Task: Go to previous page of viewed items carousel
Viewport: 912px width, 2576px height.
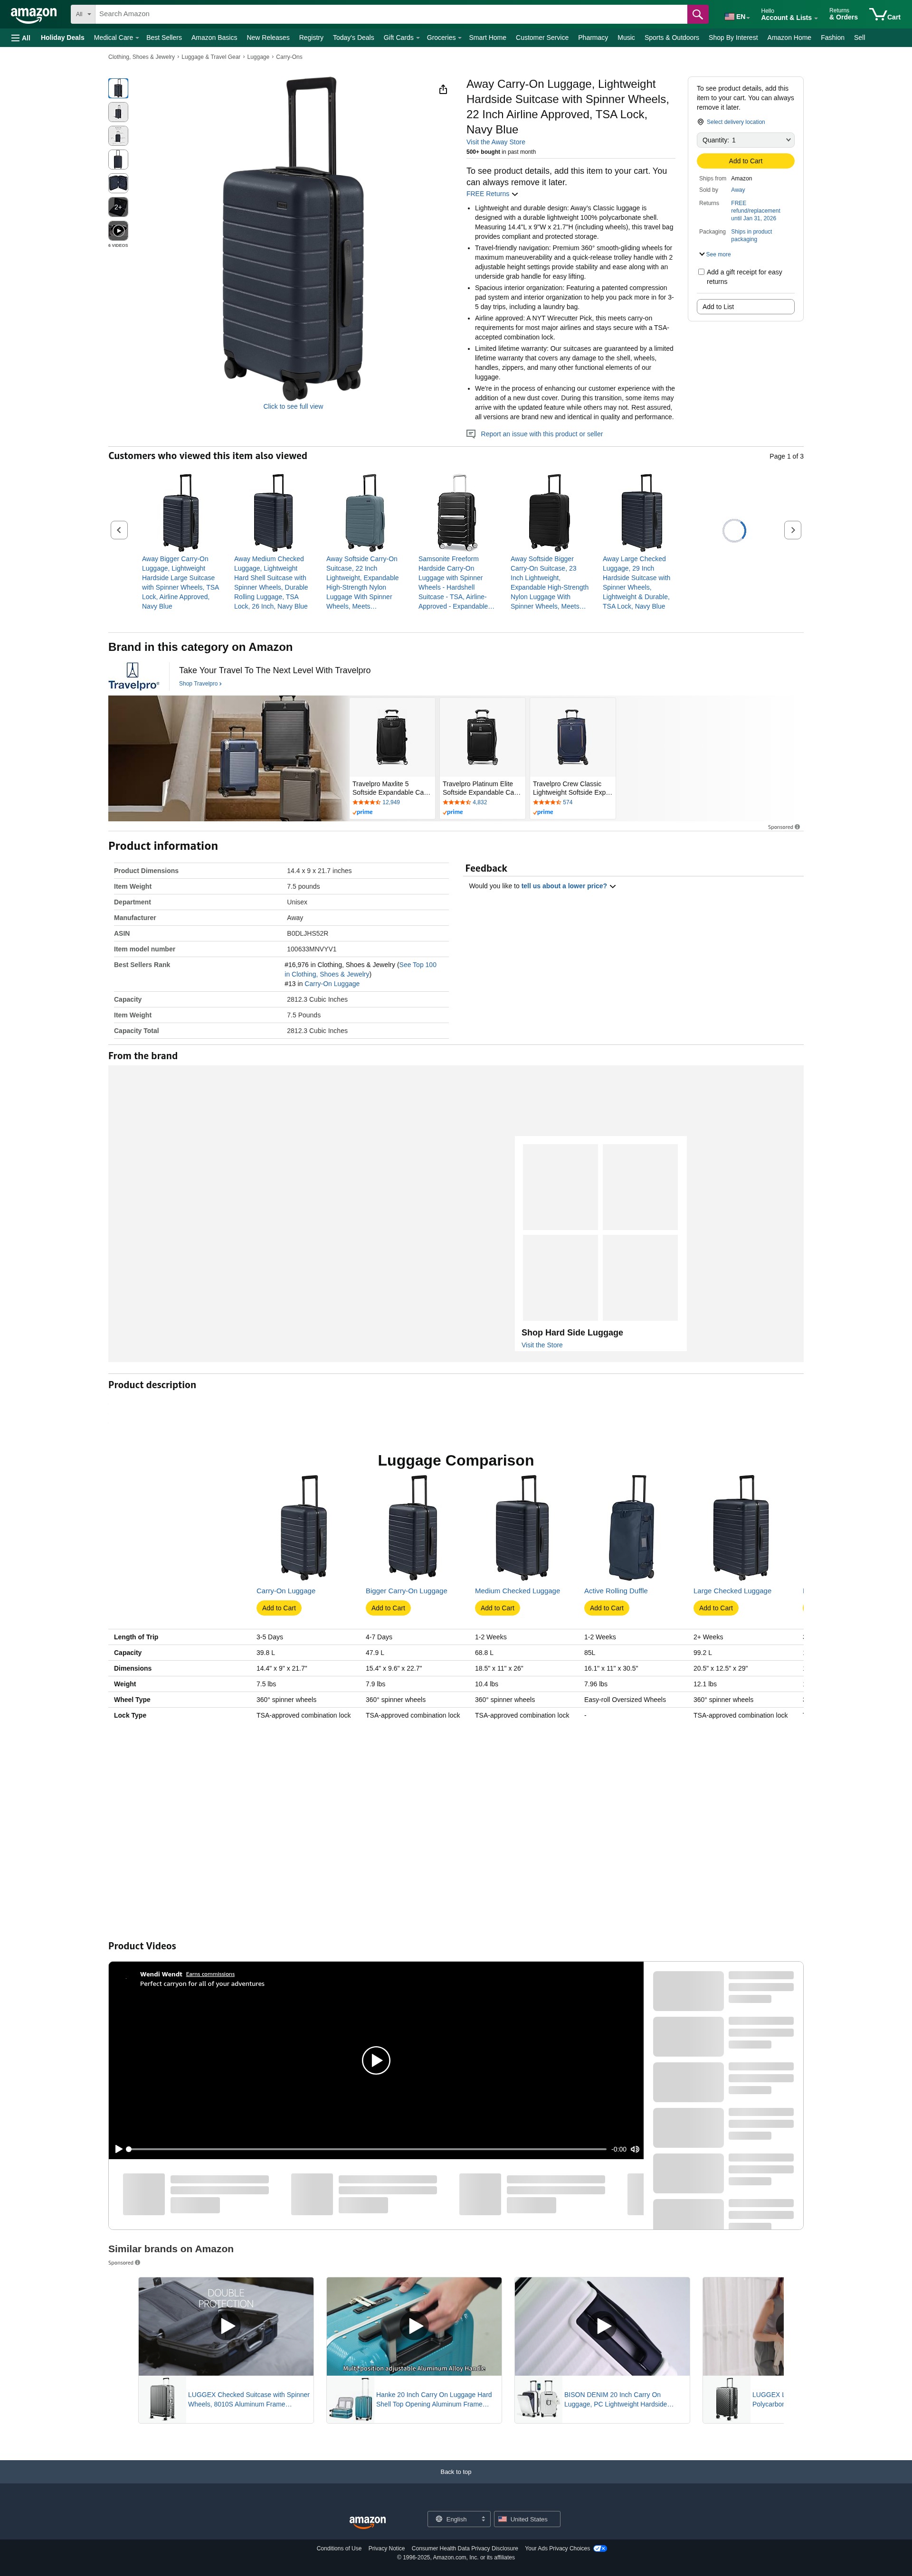Action: point(119,530)
